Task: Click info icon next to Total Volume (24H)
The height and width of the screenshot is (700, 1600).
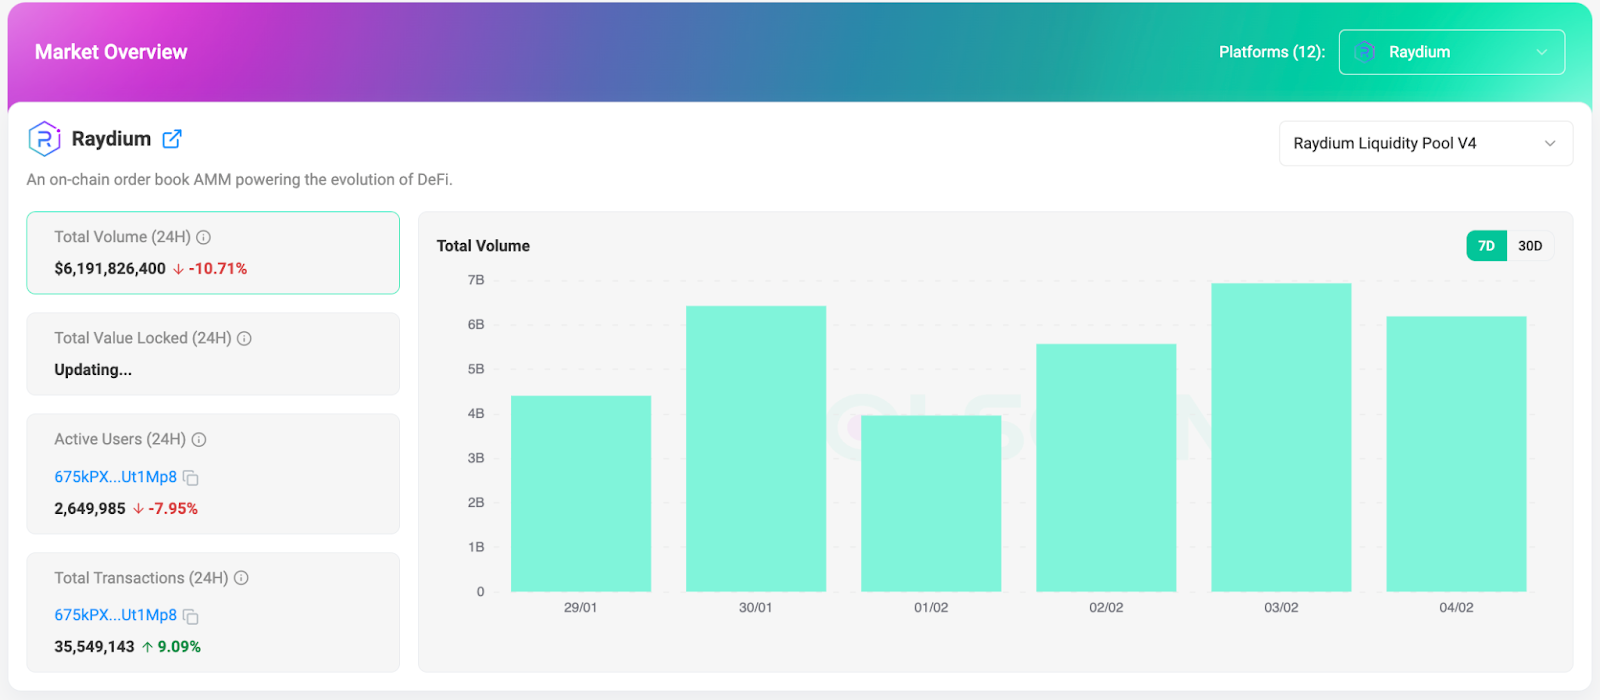Action: 204,237
